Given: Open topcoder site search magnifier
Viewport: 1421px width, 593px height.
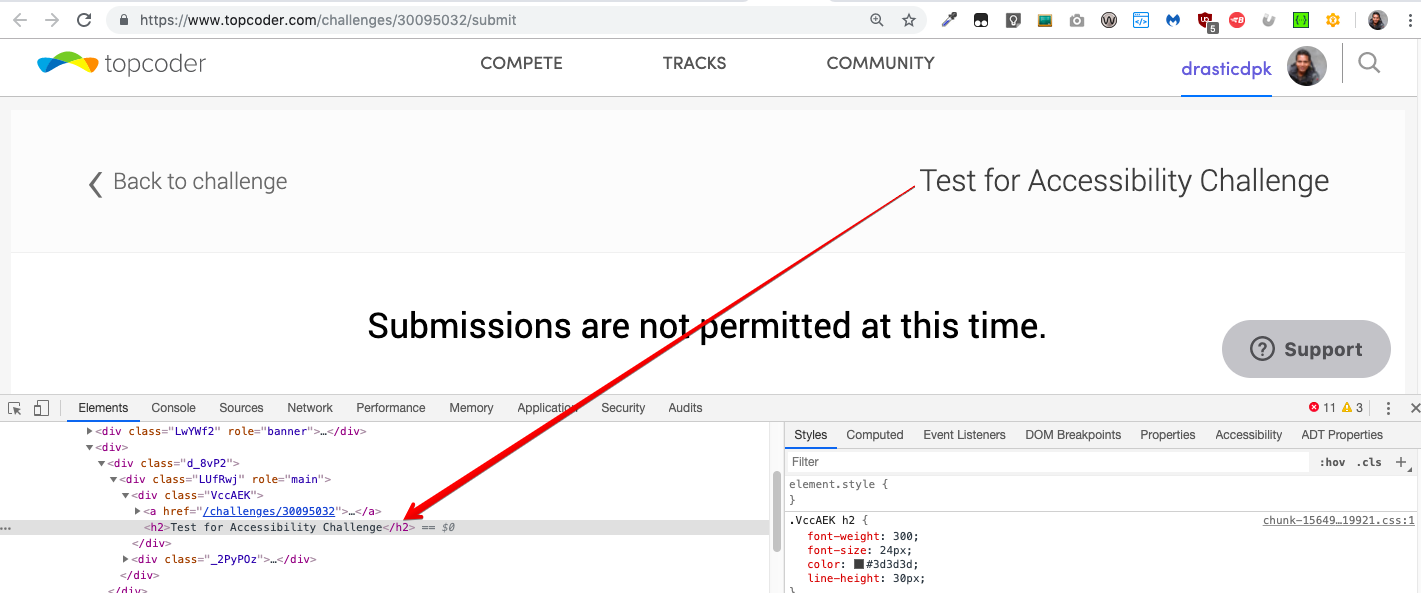Looking at the screenshot, I should tap(1369, 63).
